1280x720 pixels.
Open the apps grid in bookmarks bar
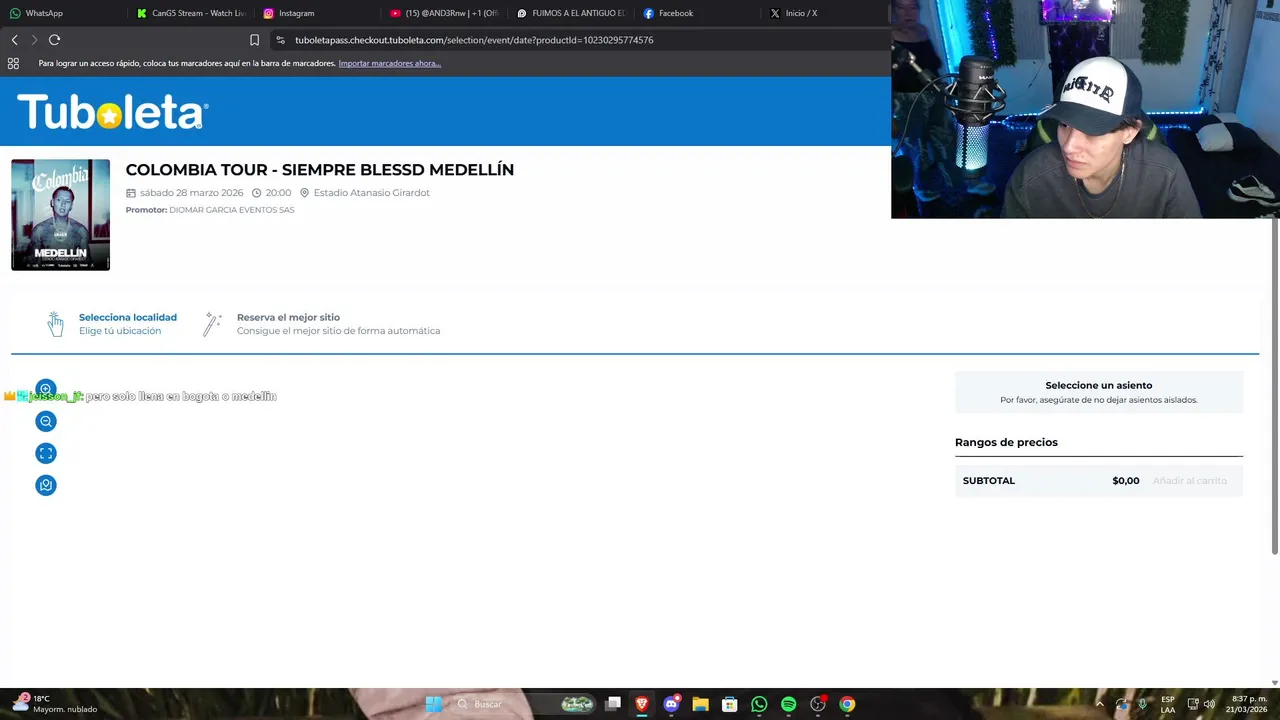13,63
